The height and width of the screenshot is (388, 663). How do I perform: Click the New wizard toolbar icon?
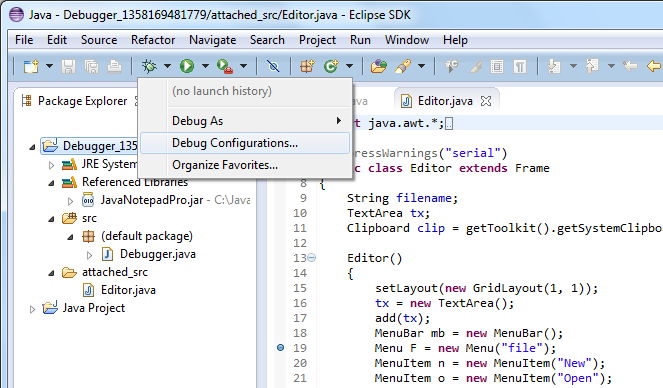(x=31, y=66)
